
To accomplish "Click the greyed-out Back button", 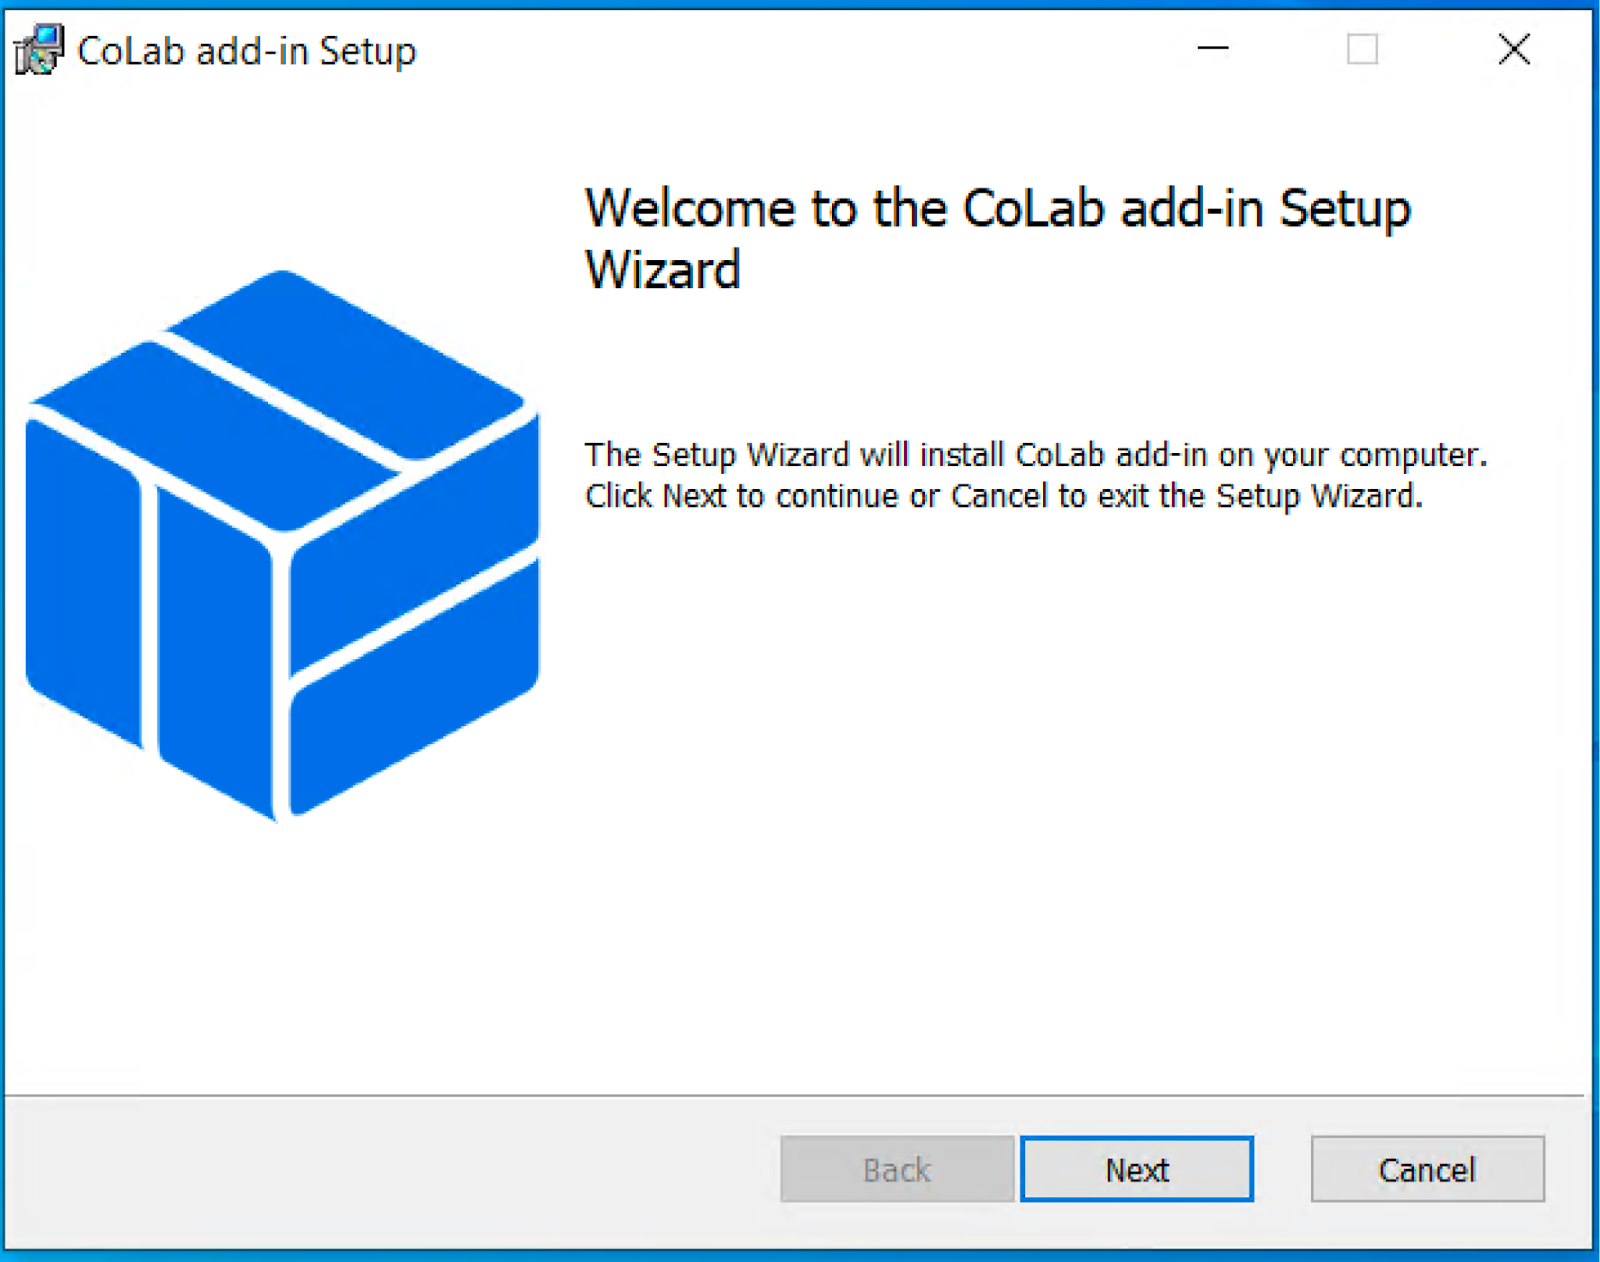I will point(897,1168).
